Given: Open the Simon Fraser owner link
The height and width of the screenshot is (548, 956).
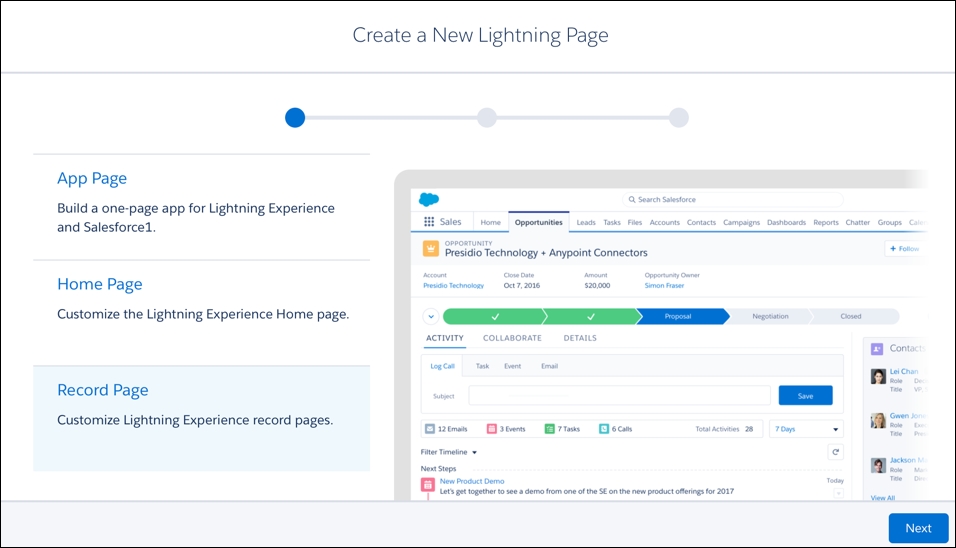Looking at the screenshot, I should (x=664, y=285).
